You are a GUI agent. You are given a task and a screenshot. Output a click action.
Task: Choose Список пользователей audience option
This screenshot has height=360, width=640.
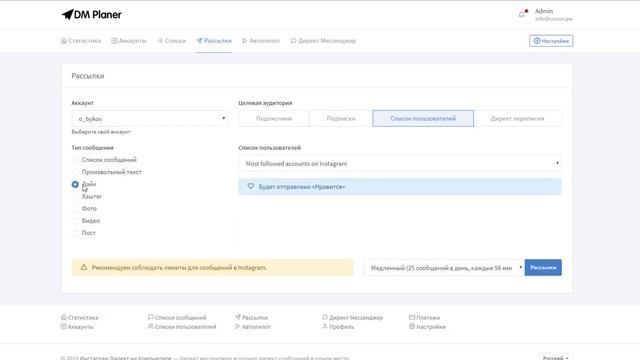click(423, 118)
